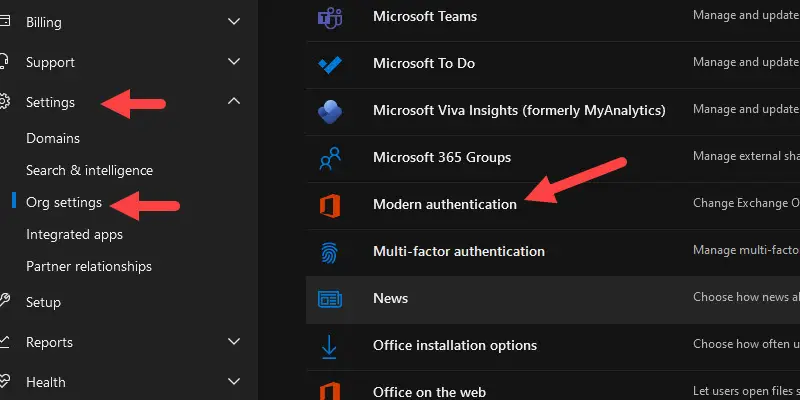Click the Office icon beside Modern authentication

(330, 206)
